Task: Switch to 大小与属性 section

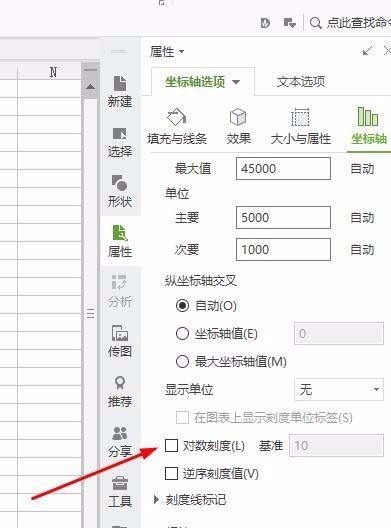Action: (x=300, y=126)
